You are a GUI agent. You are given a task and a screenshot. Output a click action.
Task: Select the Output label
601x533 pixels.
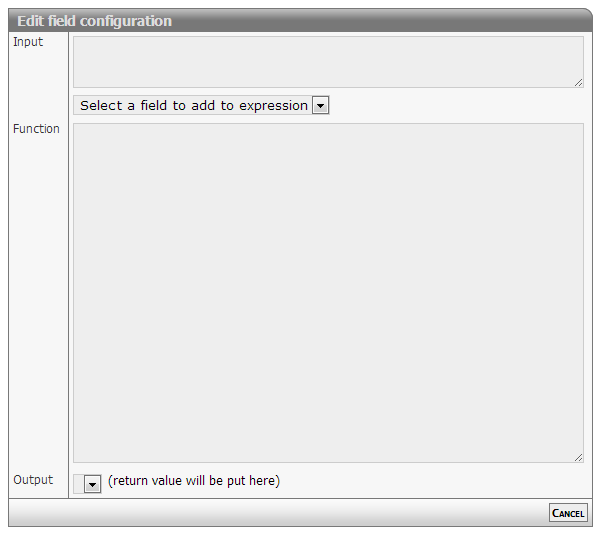coord(33,480)
